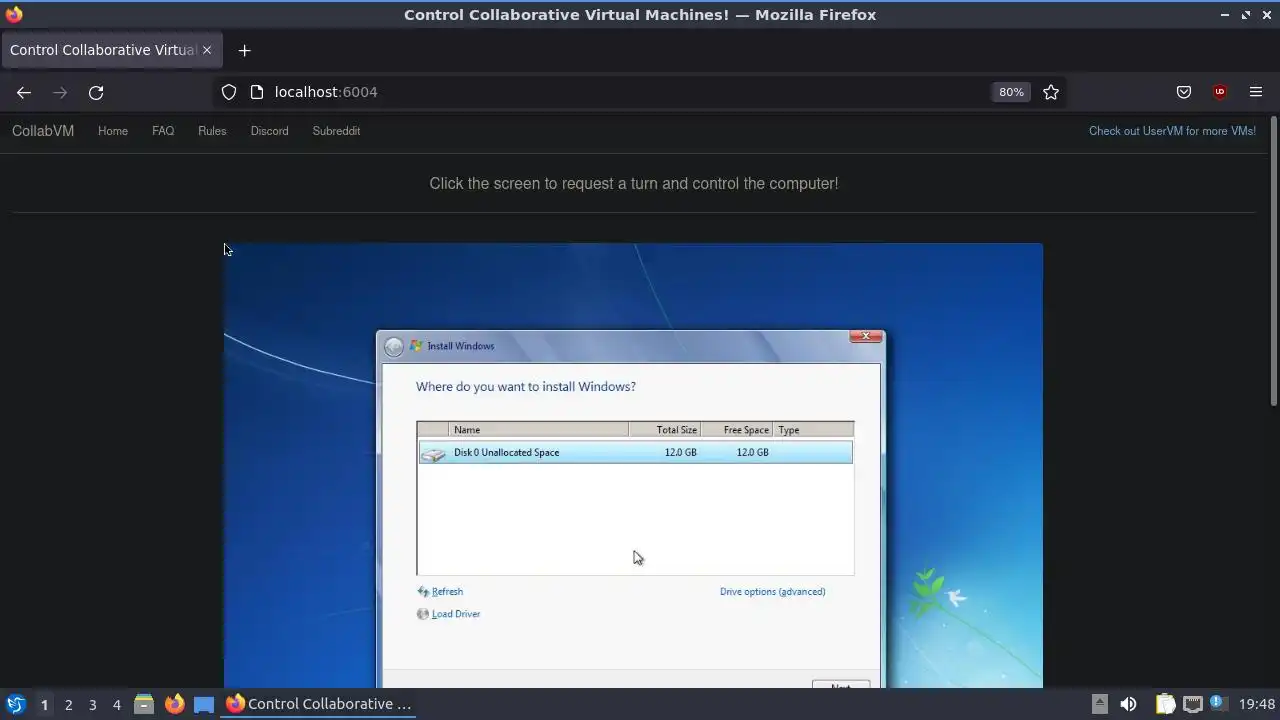
Task: Open the CollabVM brand link
Action: pyautogui.click(x=43, y=131)
